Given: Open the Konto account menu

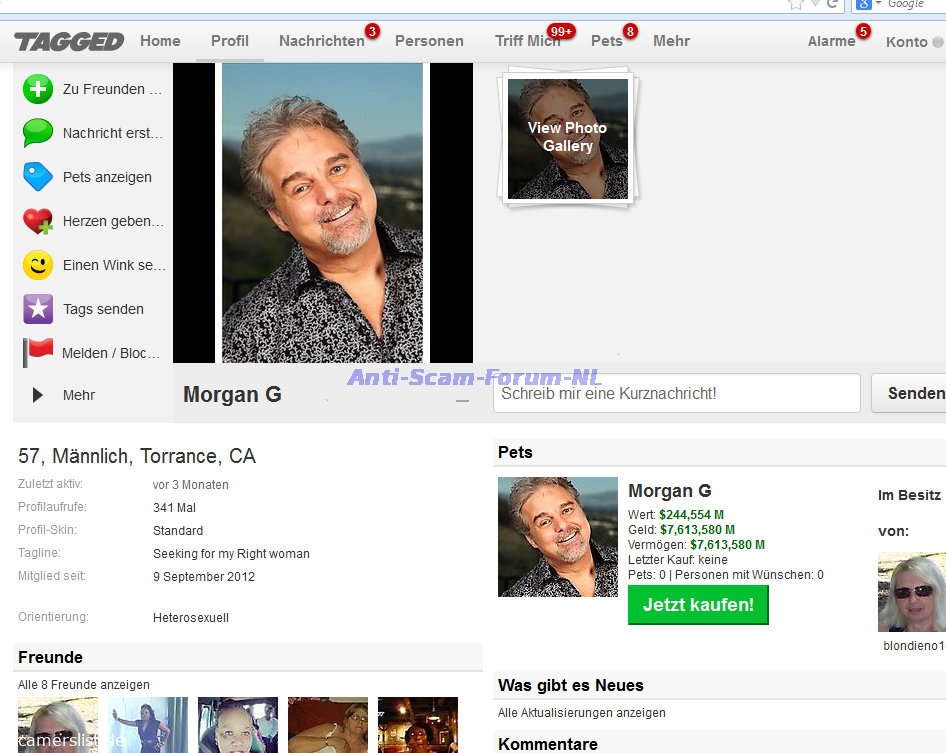Looking at the screenshot, I should tap(906, 41).
